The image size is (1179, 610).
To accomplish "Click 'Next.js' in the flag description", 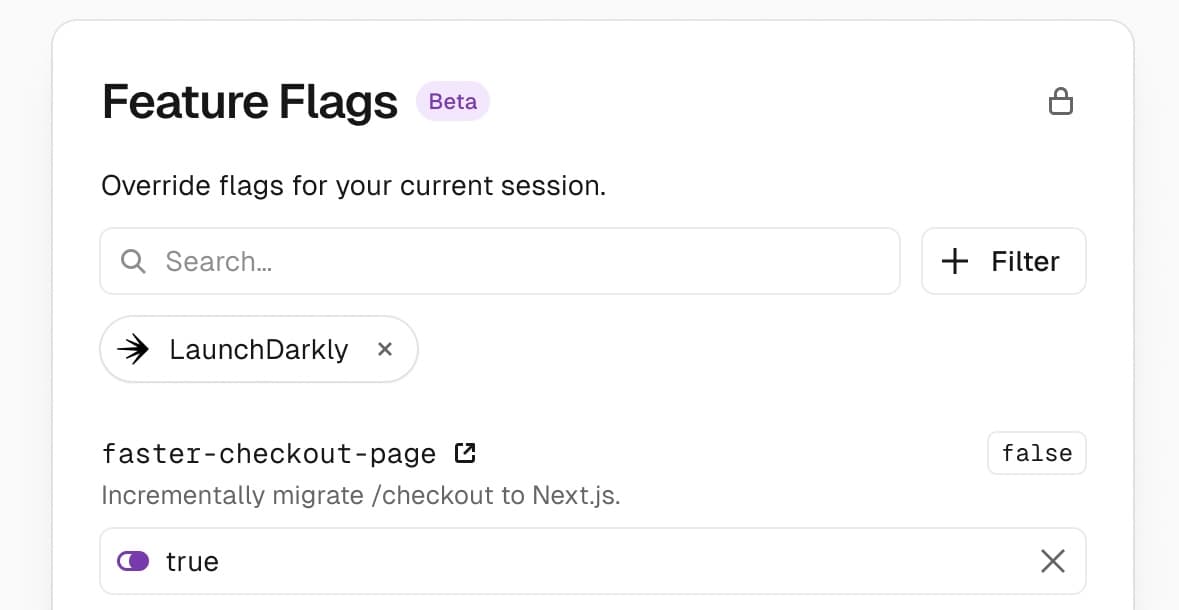I will pos(576,496).
